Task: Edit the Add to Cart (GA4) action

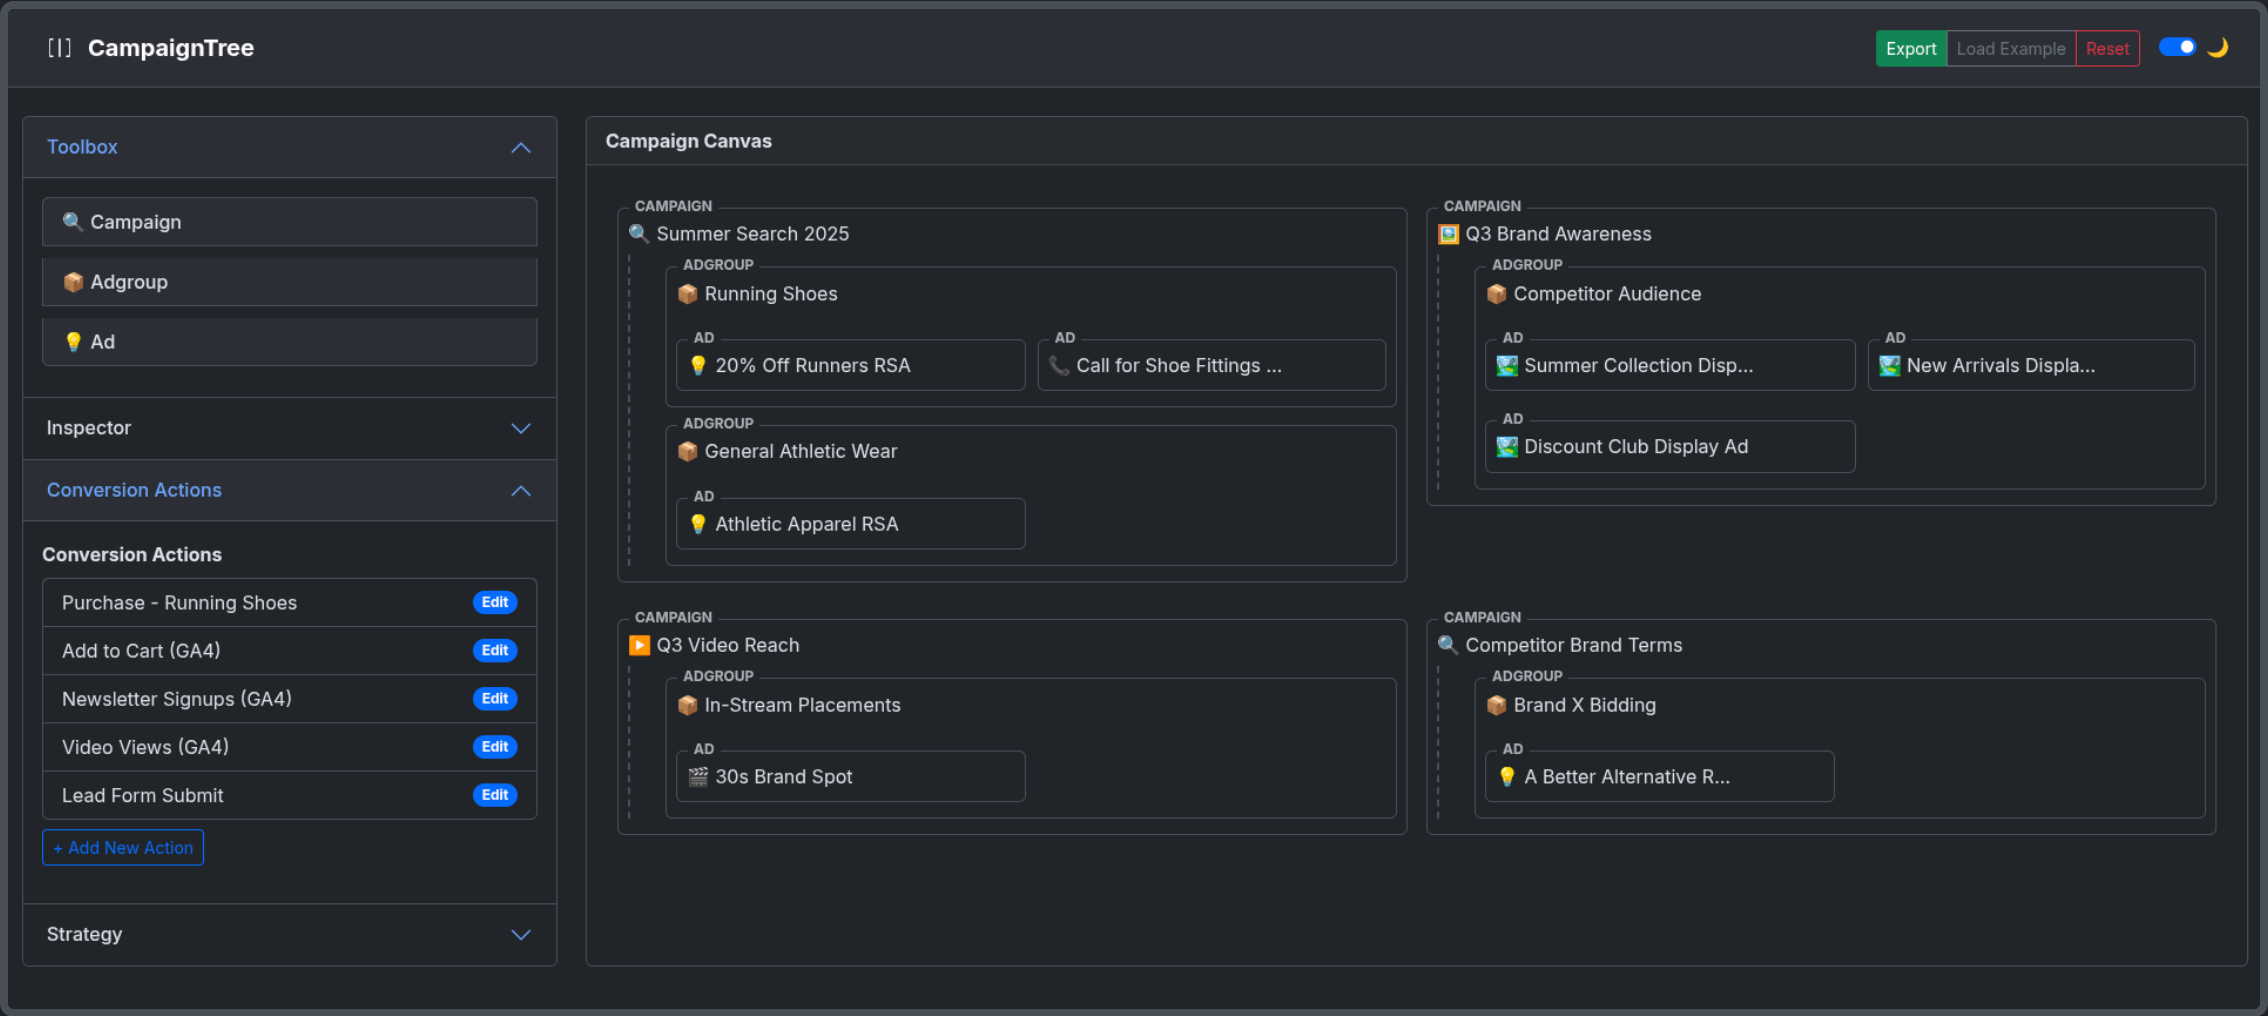Action: (x=495, y=651)
